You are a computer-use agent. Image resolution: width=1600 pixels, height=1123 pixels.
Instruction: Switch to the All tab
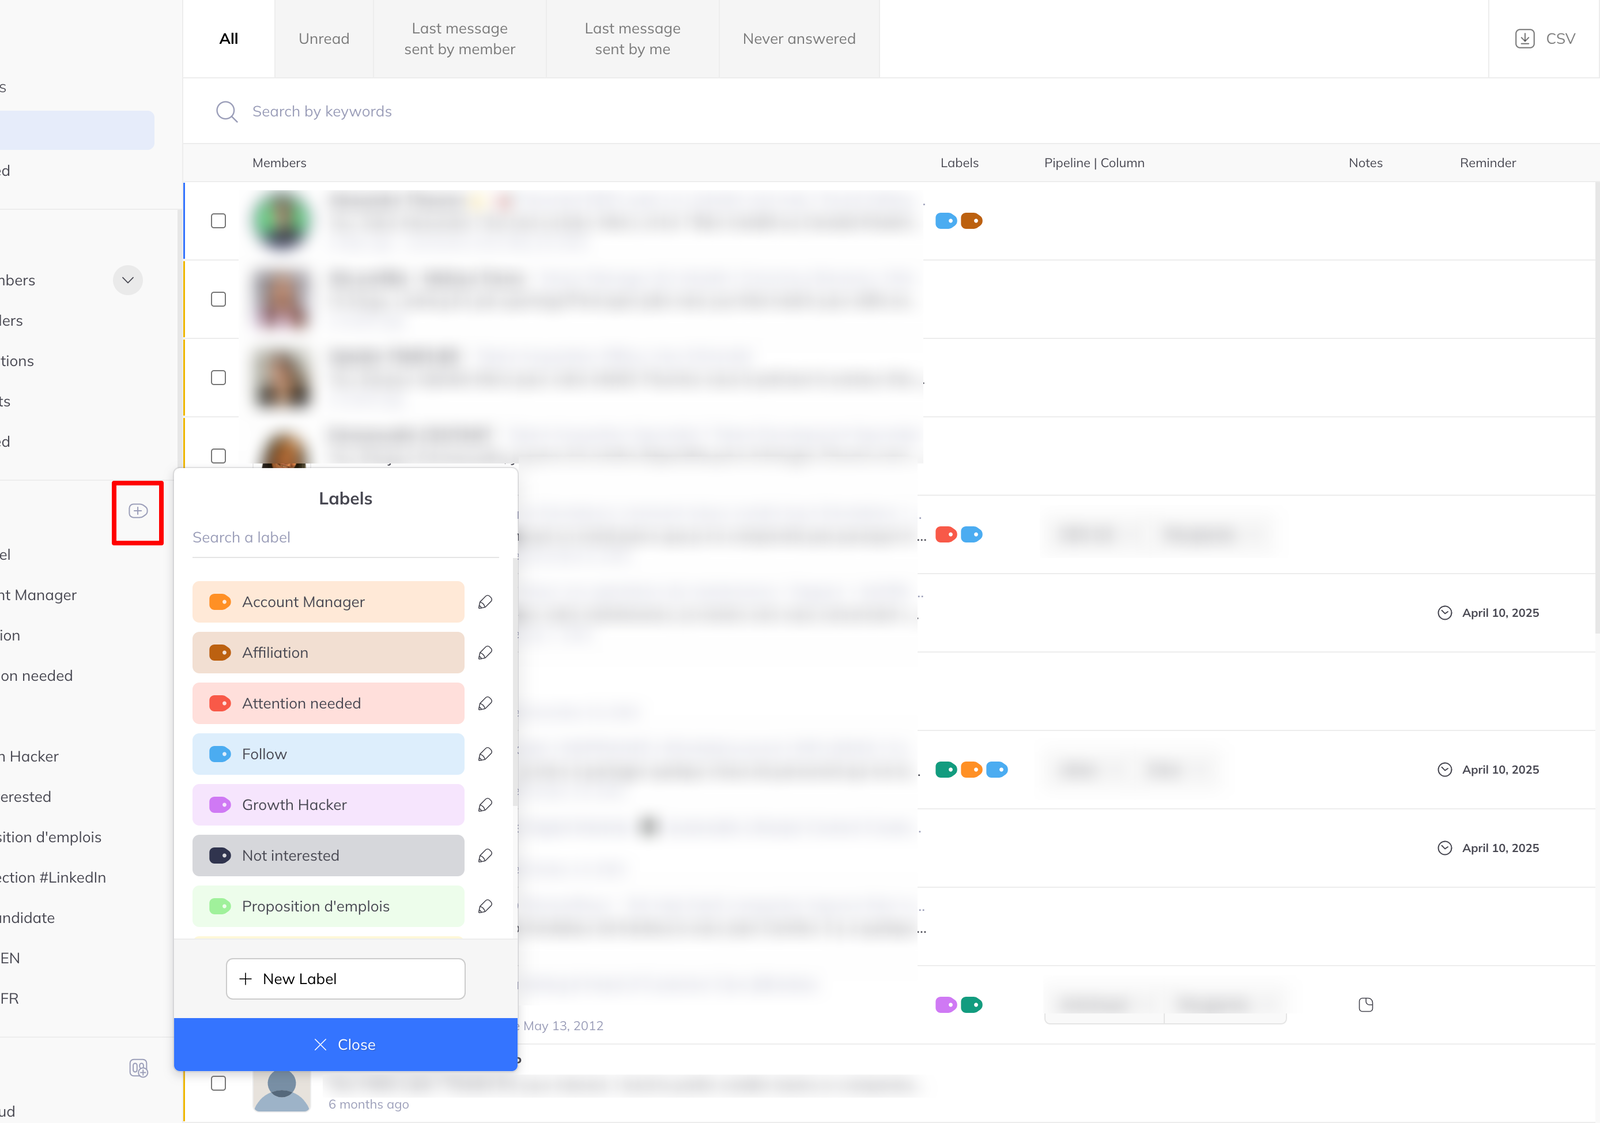pyautogui.click(x=229, y=39)
